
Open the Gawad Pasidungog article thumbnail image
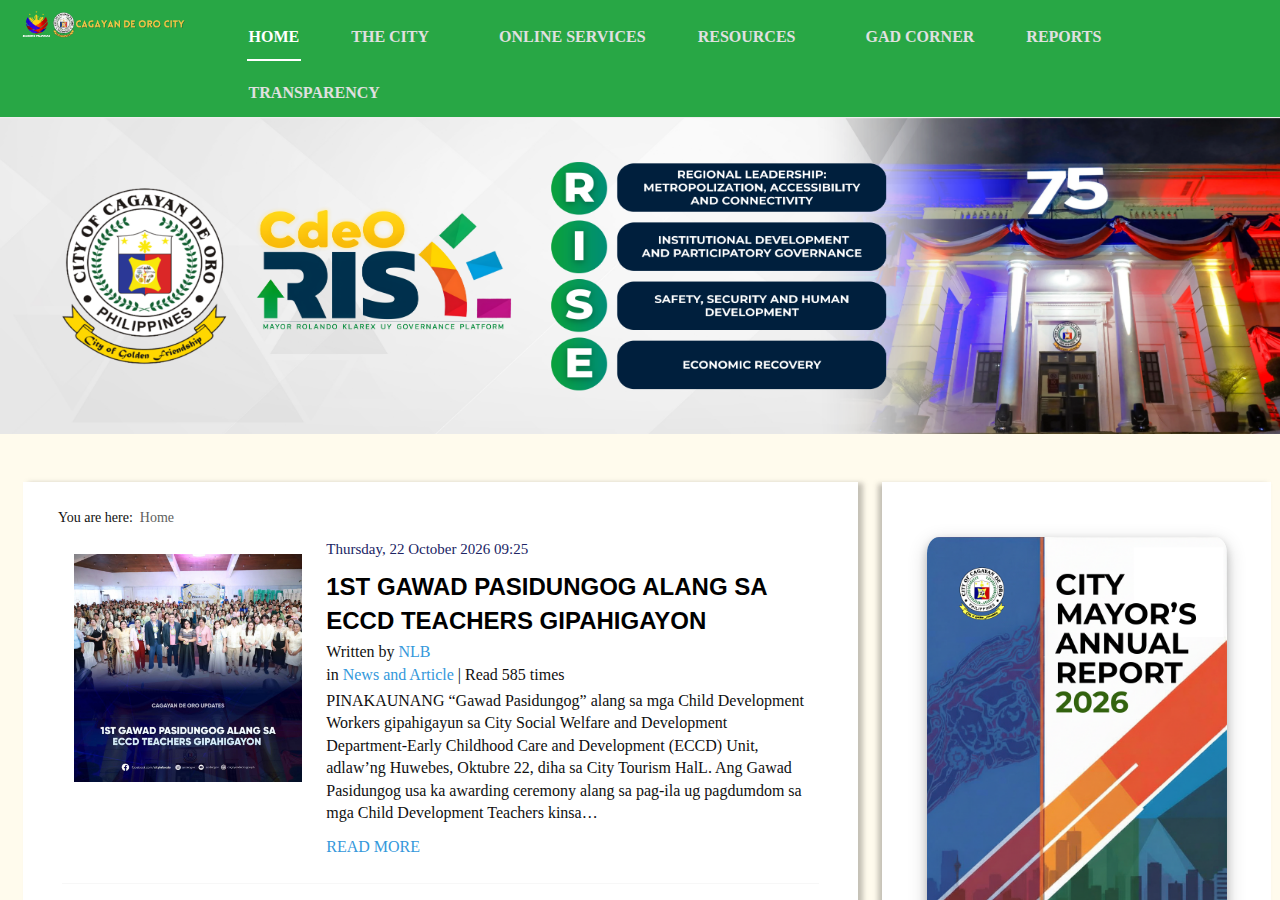pos(188,668)
